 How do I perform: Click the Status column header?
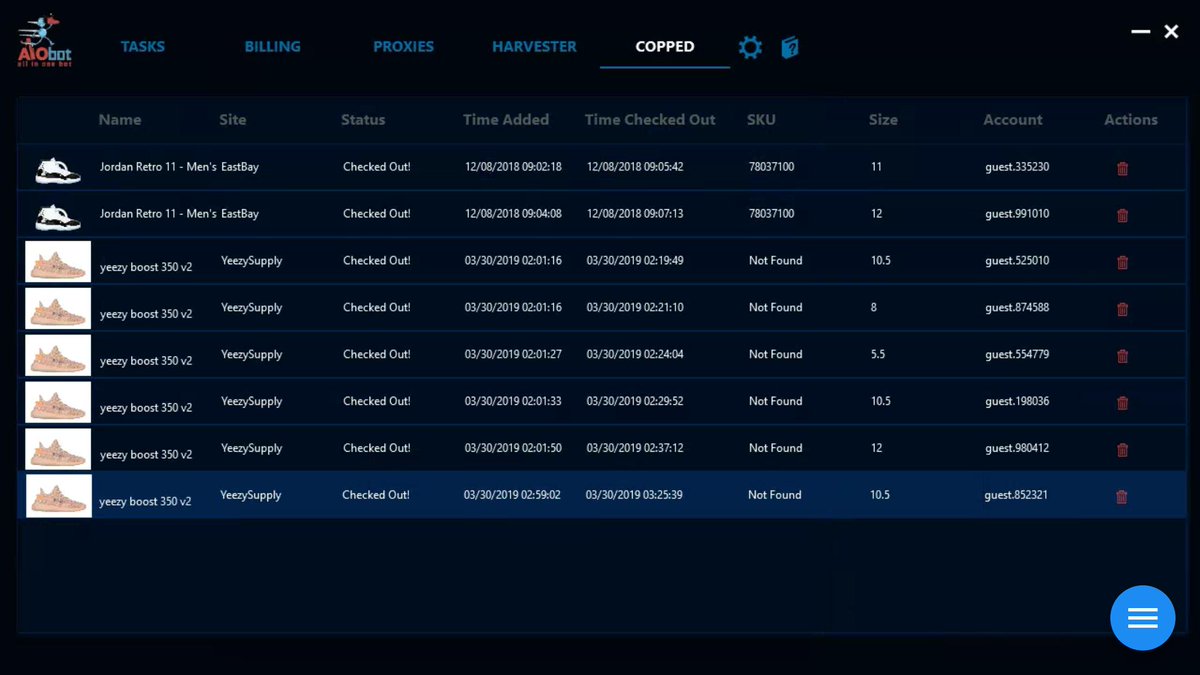[363, 119]
